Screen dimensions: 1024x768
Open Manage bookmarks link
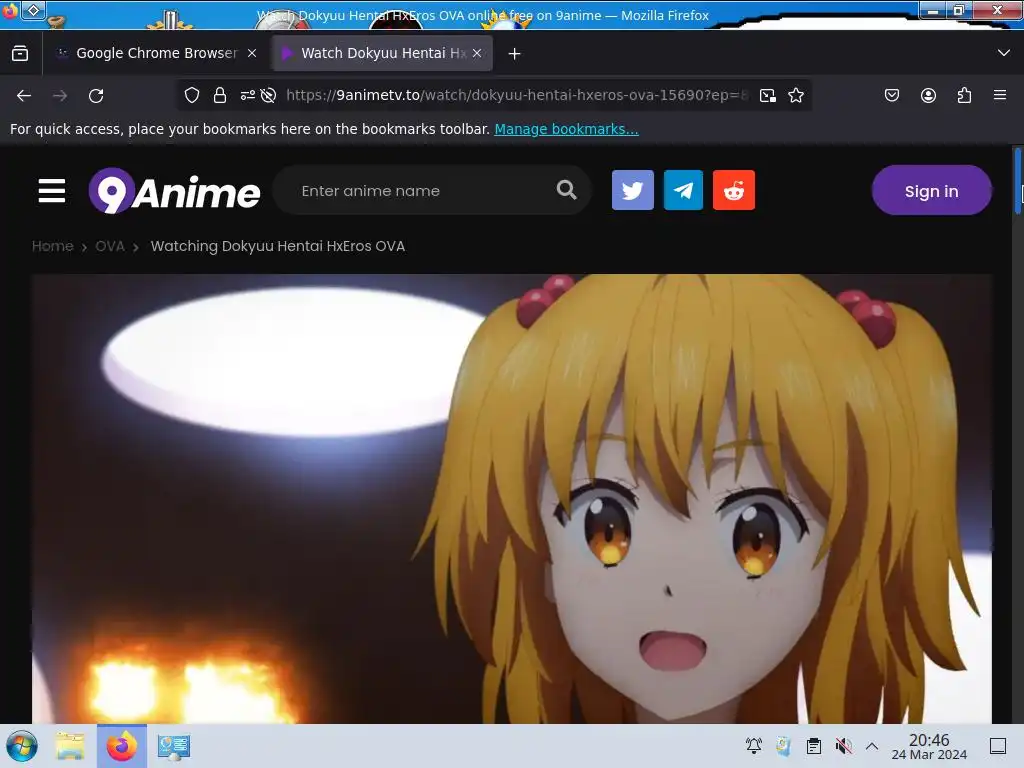pyautogui.click(x=566, y=129)
